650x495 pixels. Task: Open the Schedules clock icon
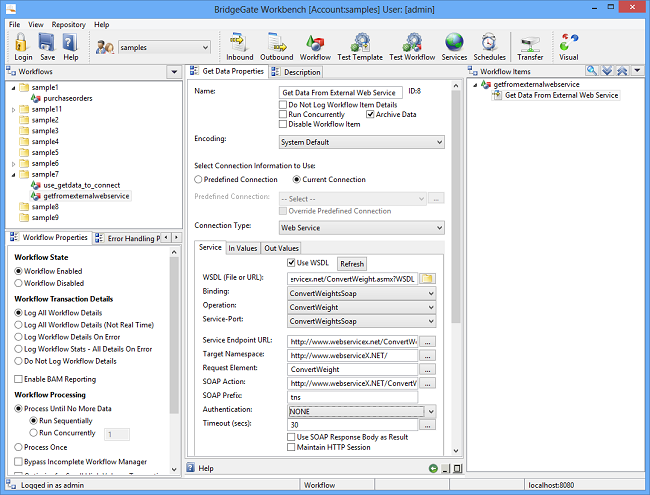(489, 42)
